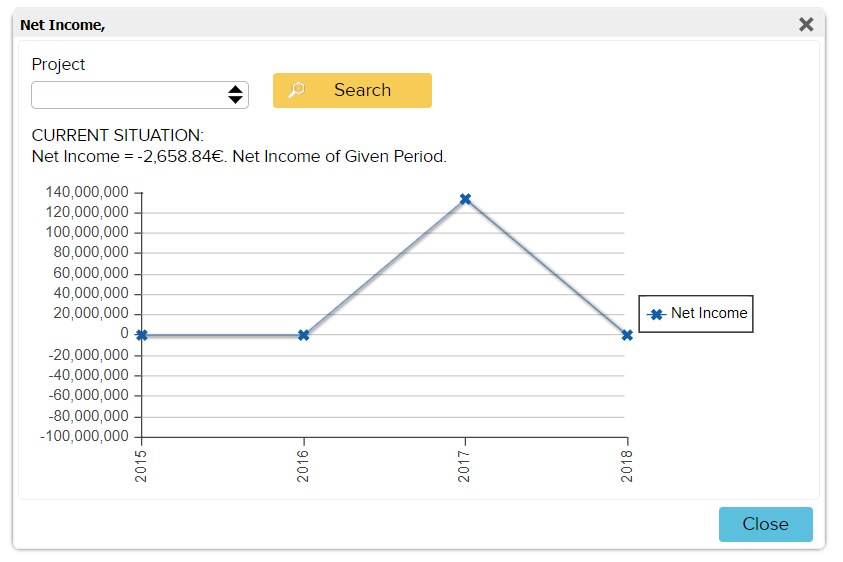The image size is (843, 562).
Task: Click the 'Net Income,' dialog title bar
Action: (x=400, y=25)
